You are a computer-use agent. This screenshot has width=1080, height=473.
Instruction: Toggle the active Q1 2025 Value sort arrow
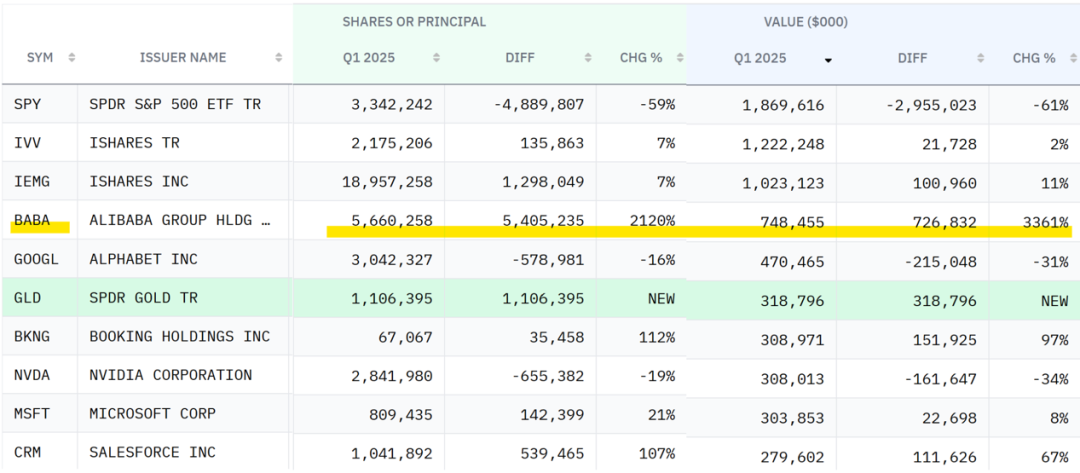point(828,59)
